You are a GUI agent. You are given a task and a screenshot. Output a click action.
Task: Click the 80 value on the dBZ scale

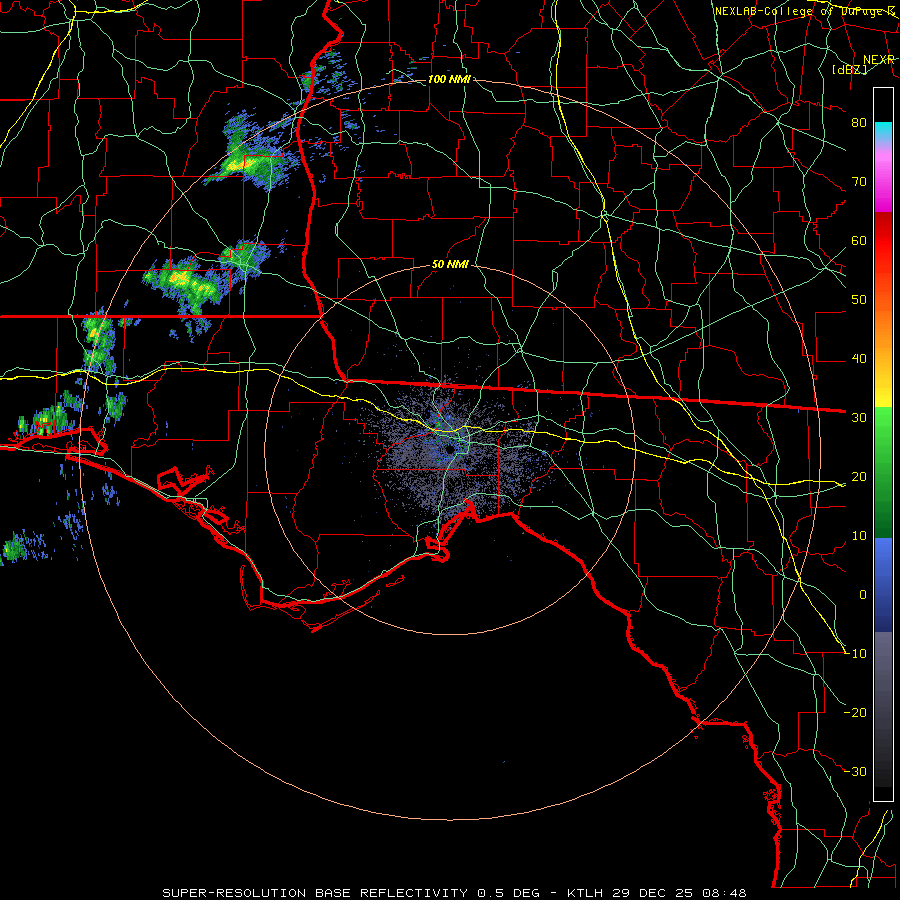(859, 123)
